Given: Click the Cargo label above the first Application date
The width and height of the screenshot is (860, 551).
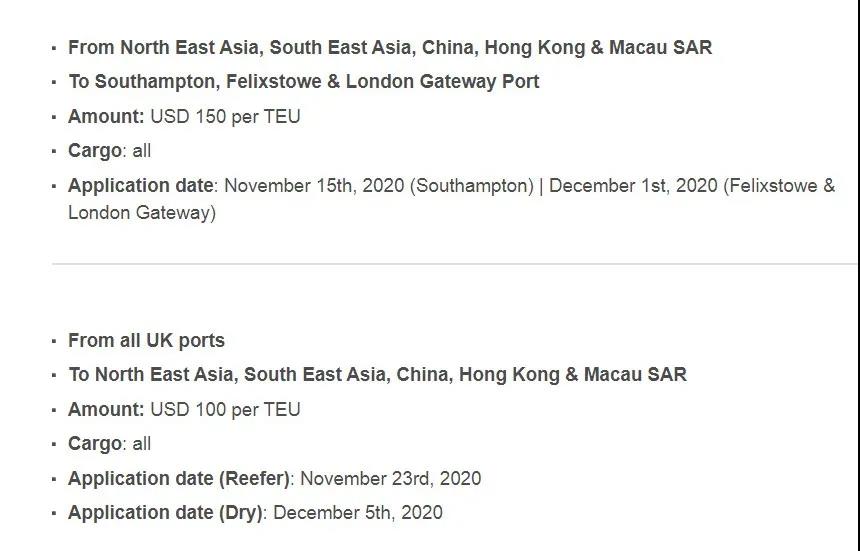Looking at the screenshot, I should (x=94, y=151).
